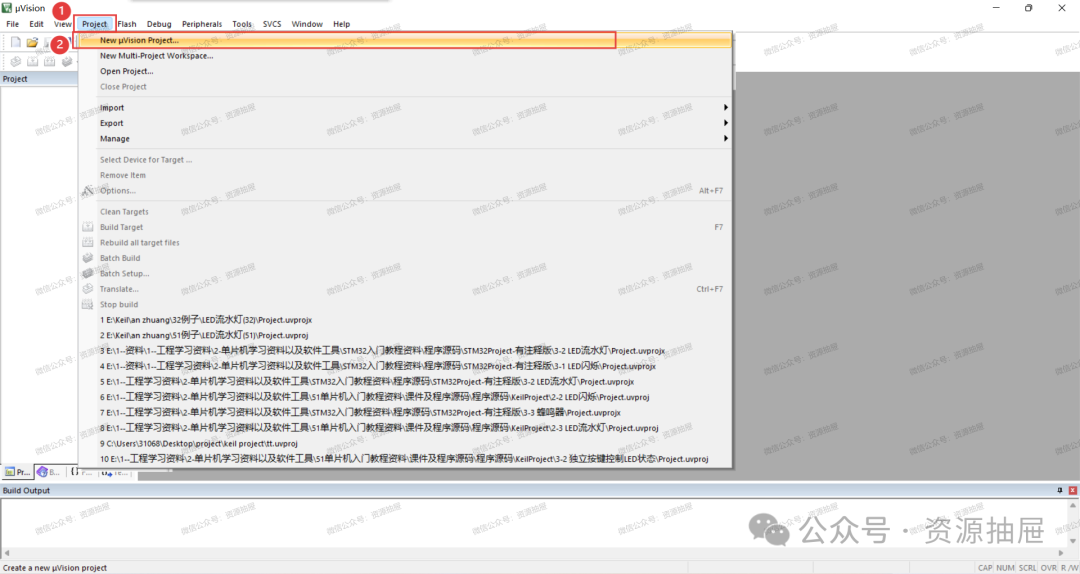Open the Flash menu
1080x574 pixels.
click(x=127, y=24)
